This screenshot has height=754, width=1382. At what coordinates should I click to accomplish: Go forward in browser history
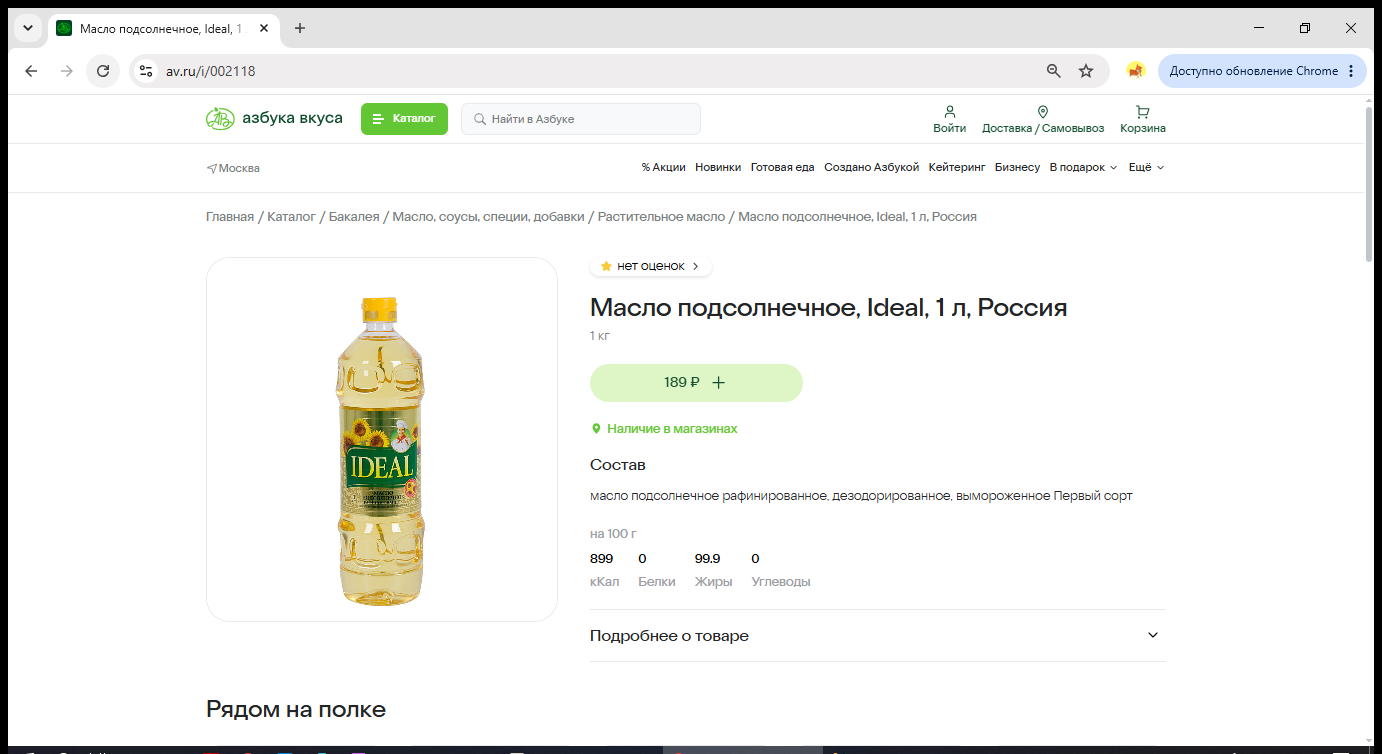(67, 71)
